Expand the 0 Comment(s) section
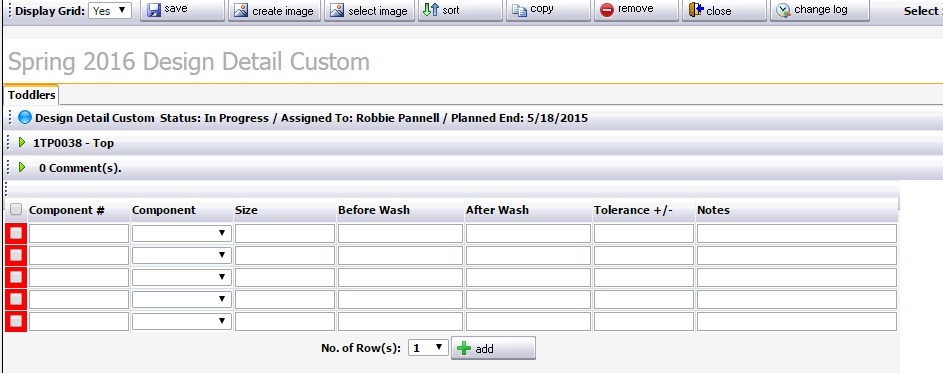This screenshot has width=943, height=373. (x=22, y=167)
